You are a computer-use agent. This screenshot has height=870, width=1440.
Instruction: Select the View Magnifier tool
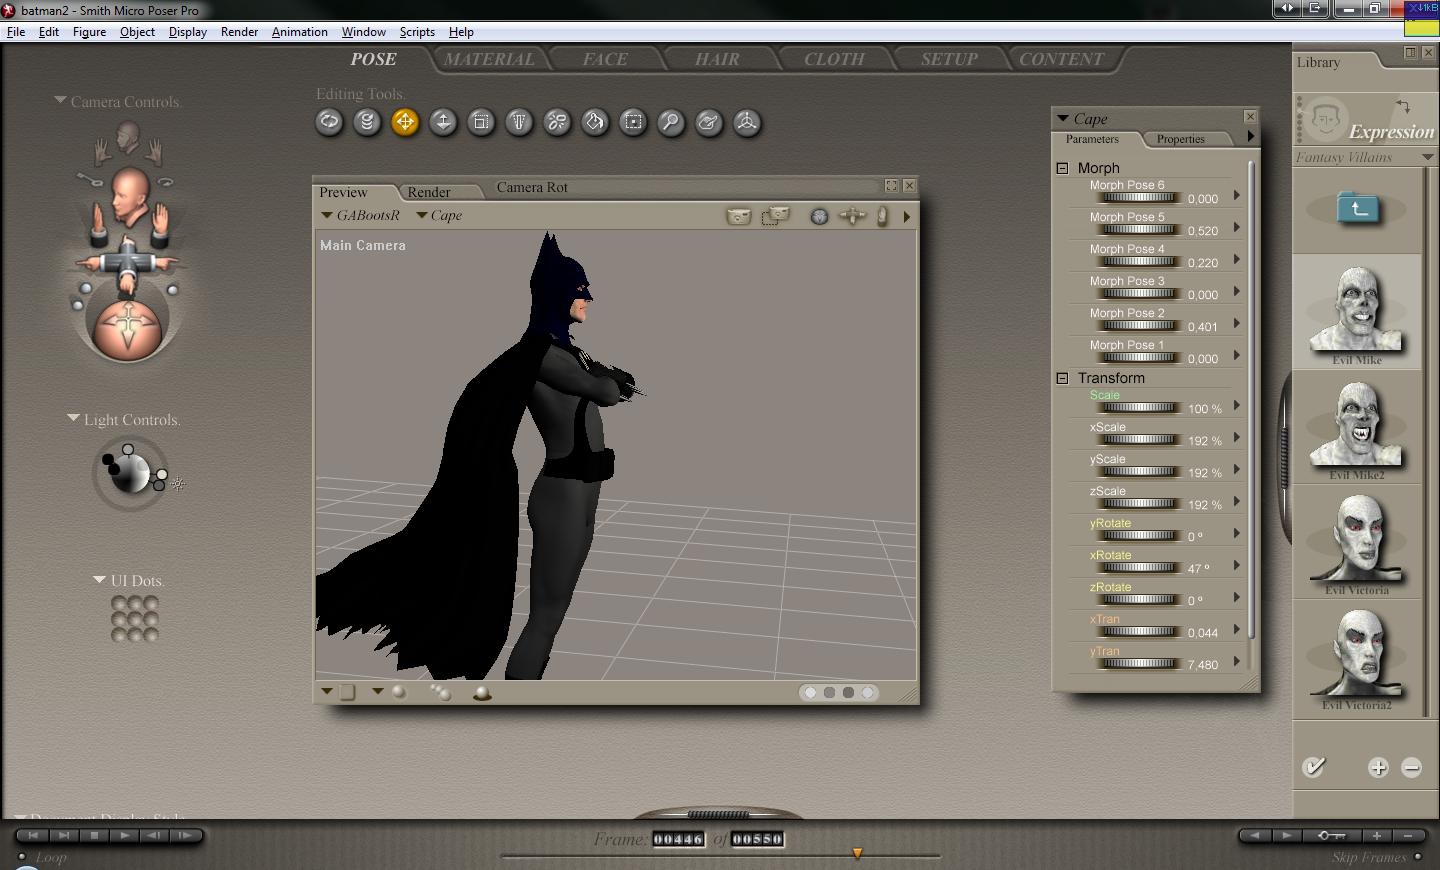671,122
